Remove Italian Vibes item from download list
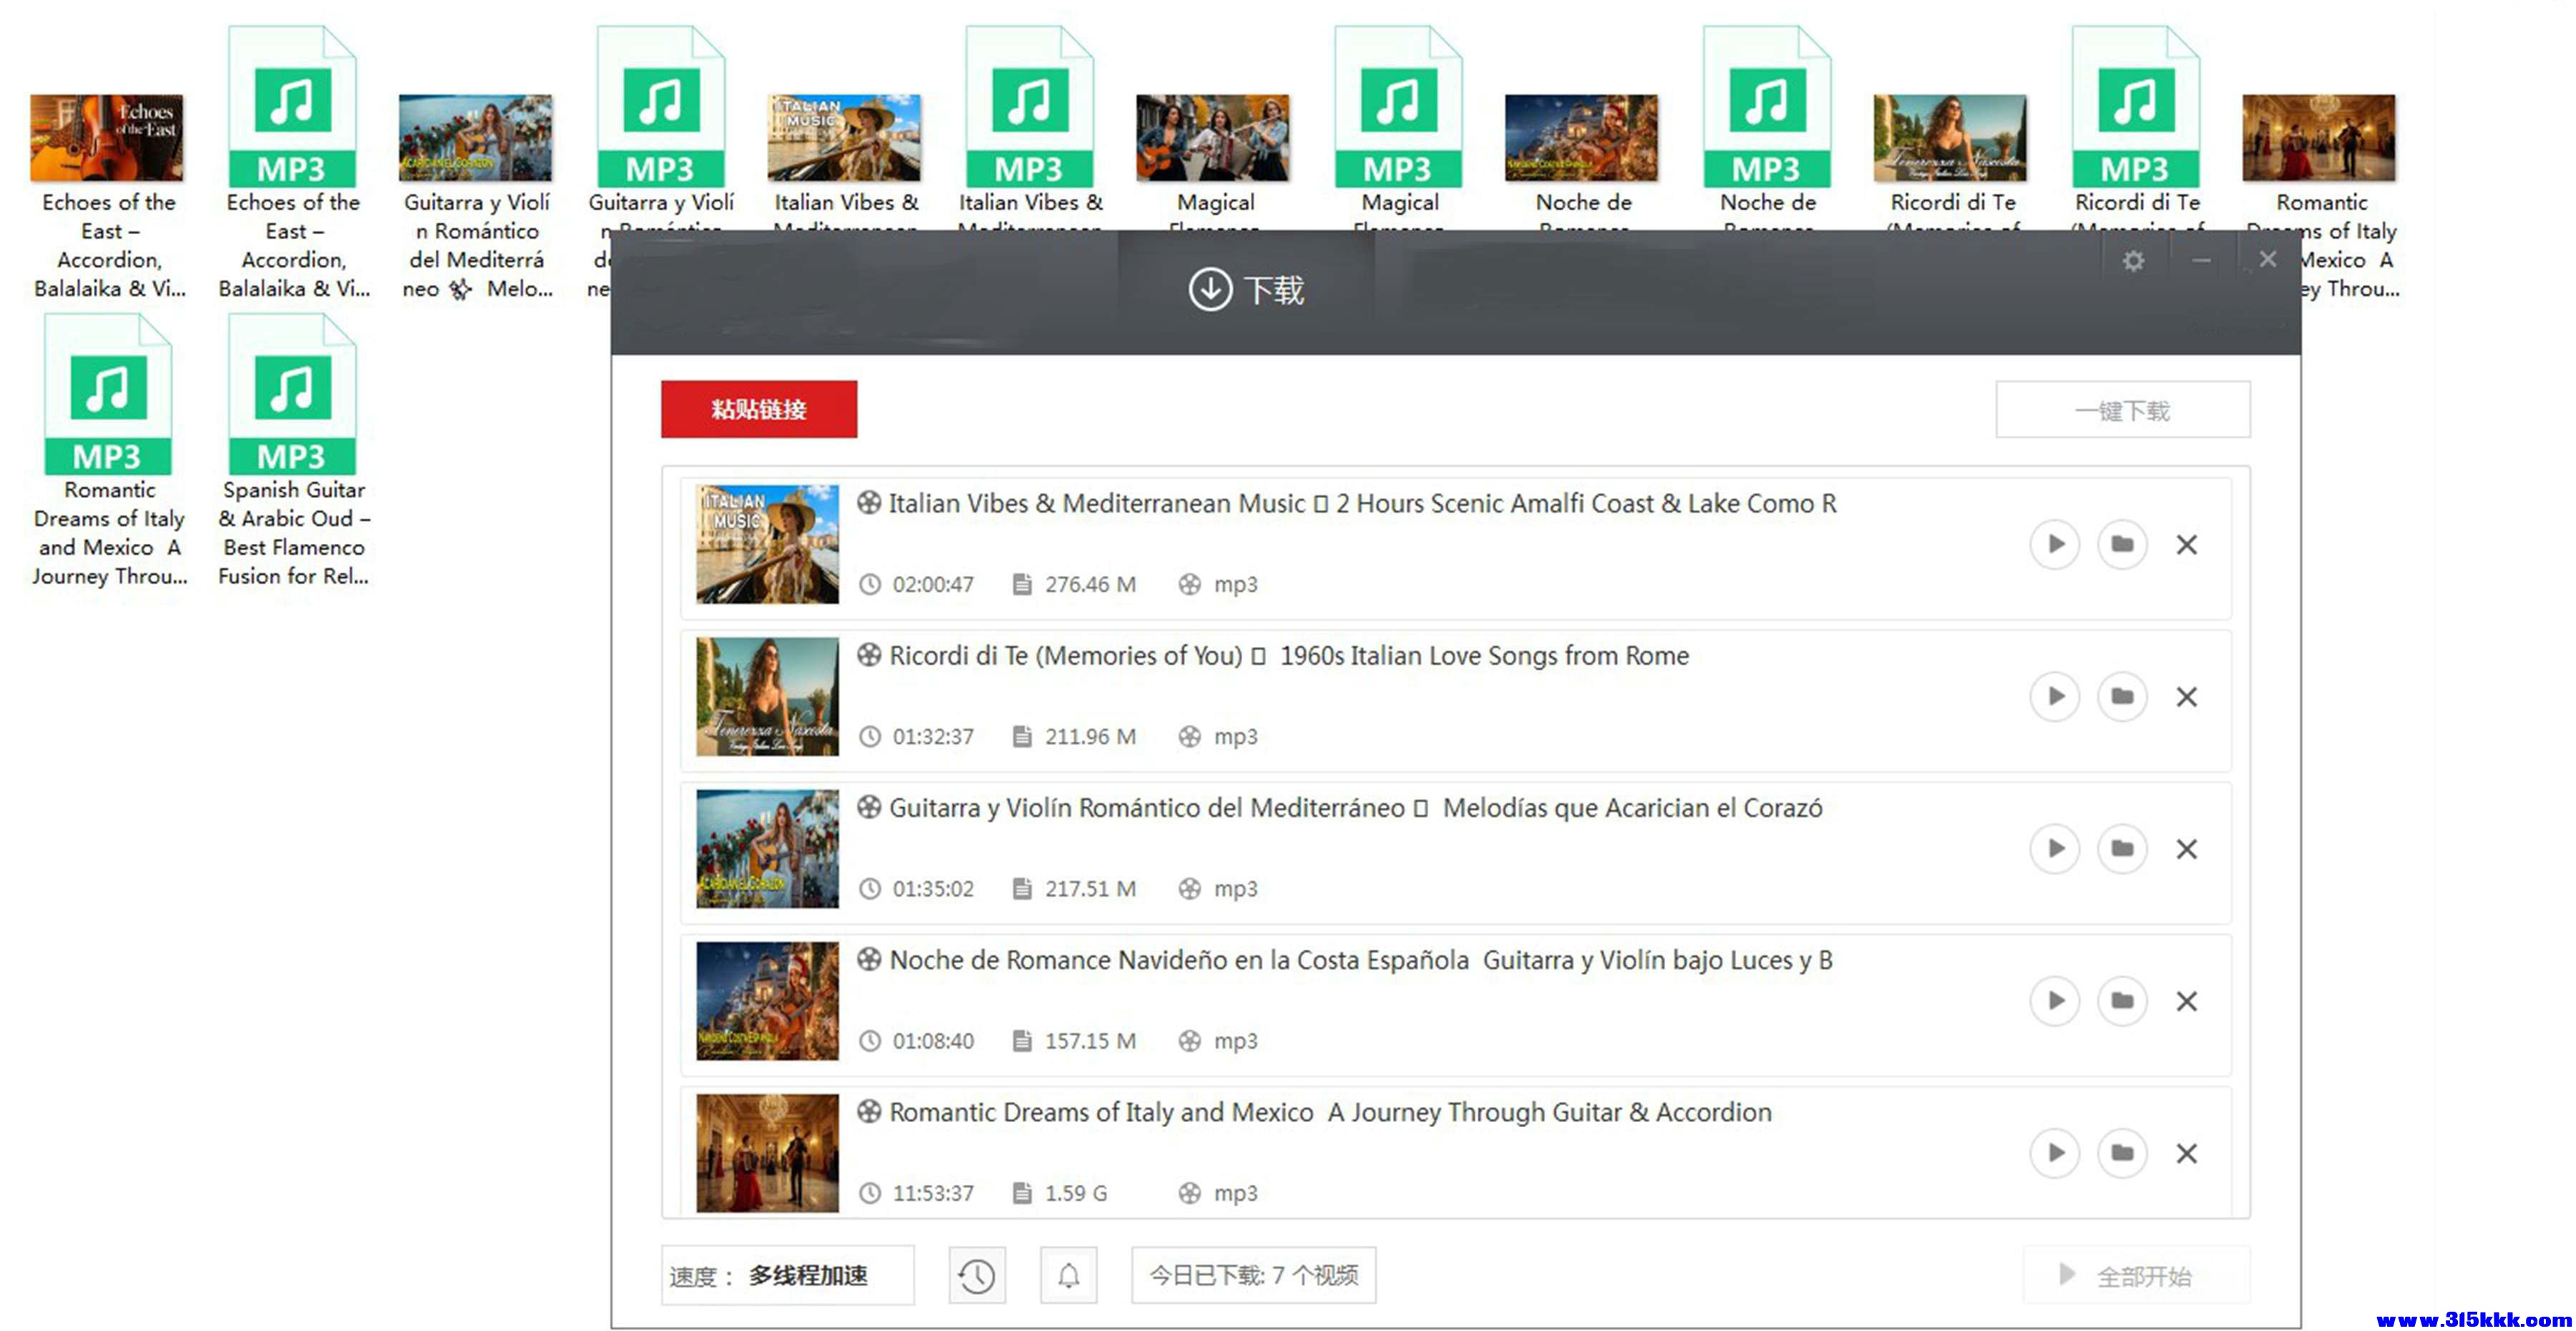 (x=2186, y=544)
